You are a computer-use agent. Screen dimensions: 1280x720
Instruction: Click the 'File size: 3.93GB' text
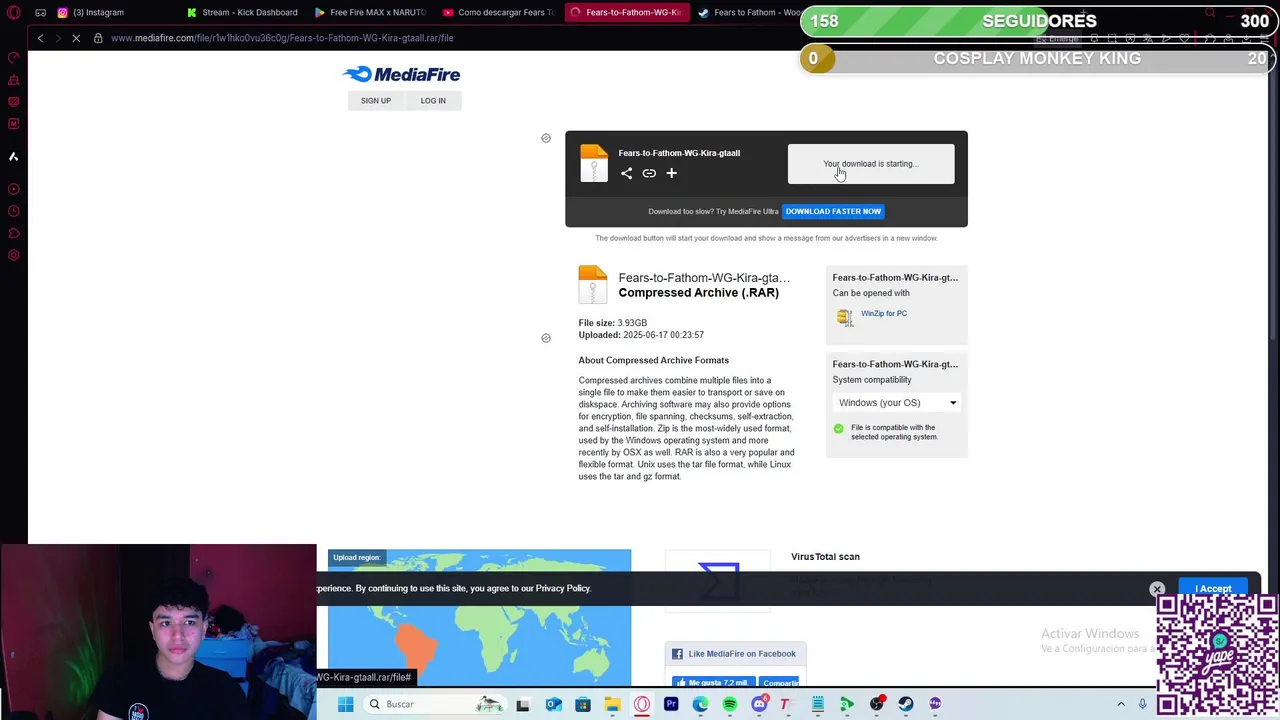613,323
